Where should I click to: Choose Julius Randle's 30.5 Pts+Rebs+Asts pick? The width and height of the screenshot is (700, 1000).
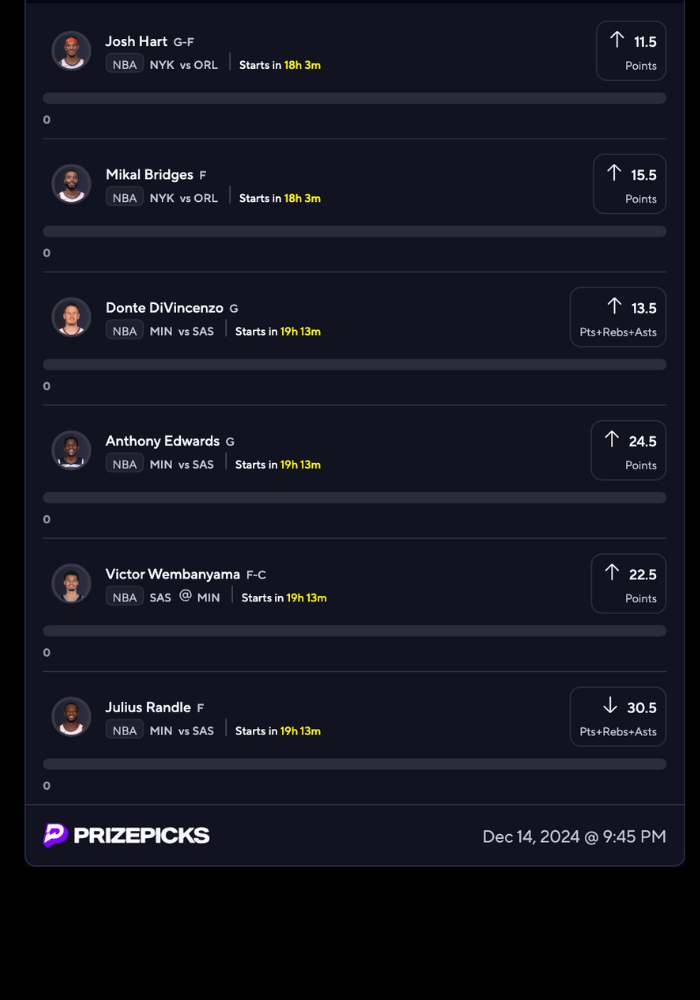click(x=618, y=717)
